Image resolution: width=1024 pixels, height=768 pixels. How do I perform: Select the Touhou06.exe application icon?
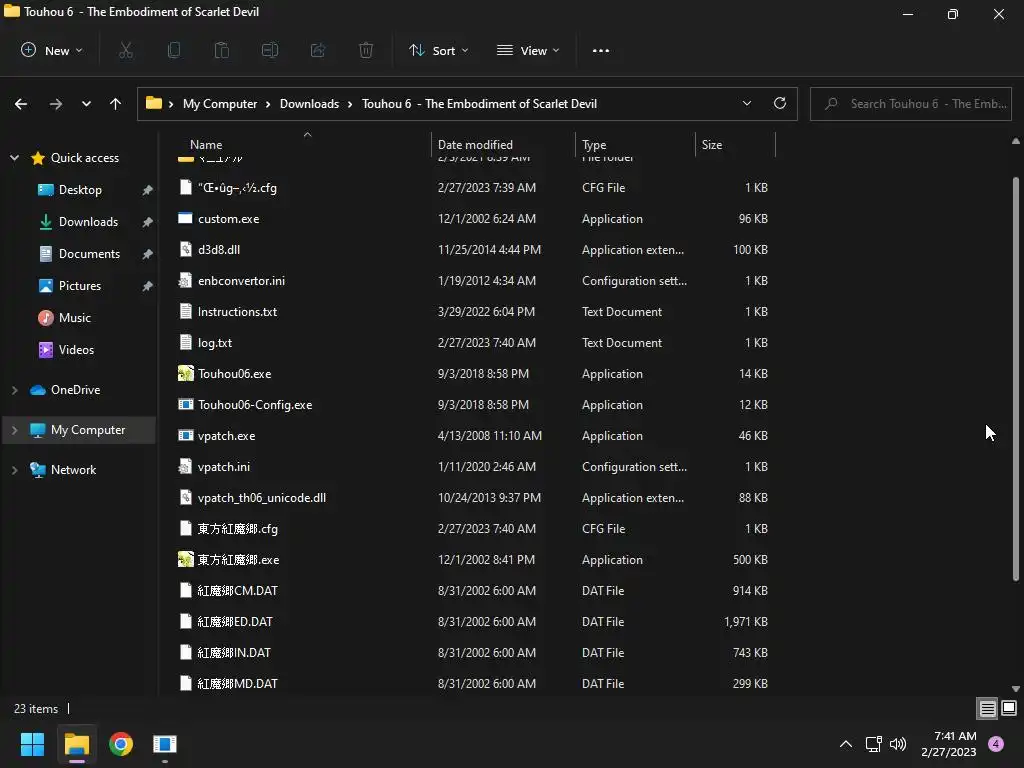click(x=185, y=374)
